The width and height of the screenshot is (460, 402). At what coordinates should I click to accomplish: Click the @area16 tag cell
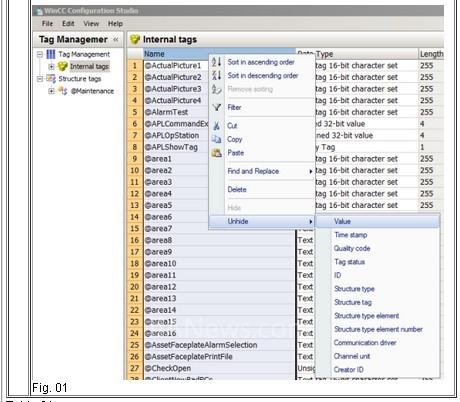(x=219, y=333)
